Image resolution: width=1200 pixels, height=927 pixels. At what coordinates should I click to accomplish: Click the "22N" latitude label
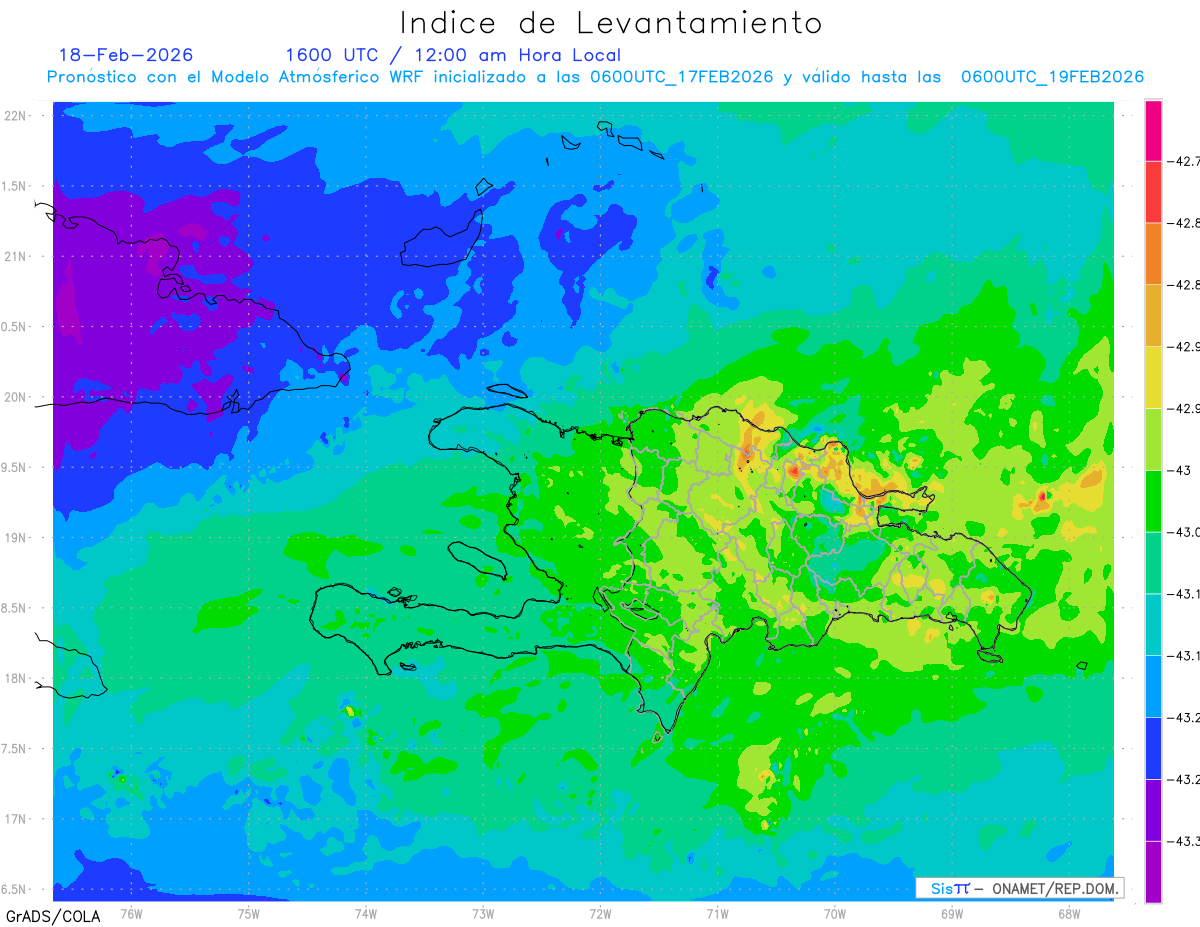click(x=15, y=116)
